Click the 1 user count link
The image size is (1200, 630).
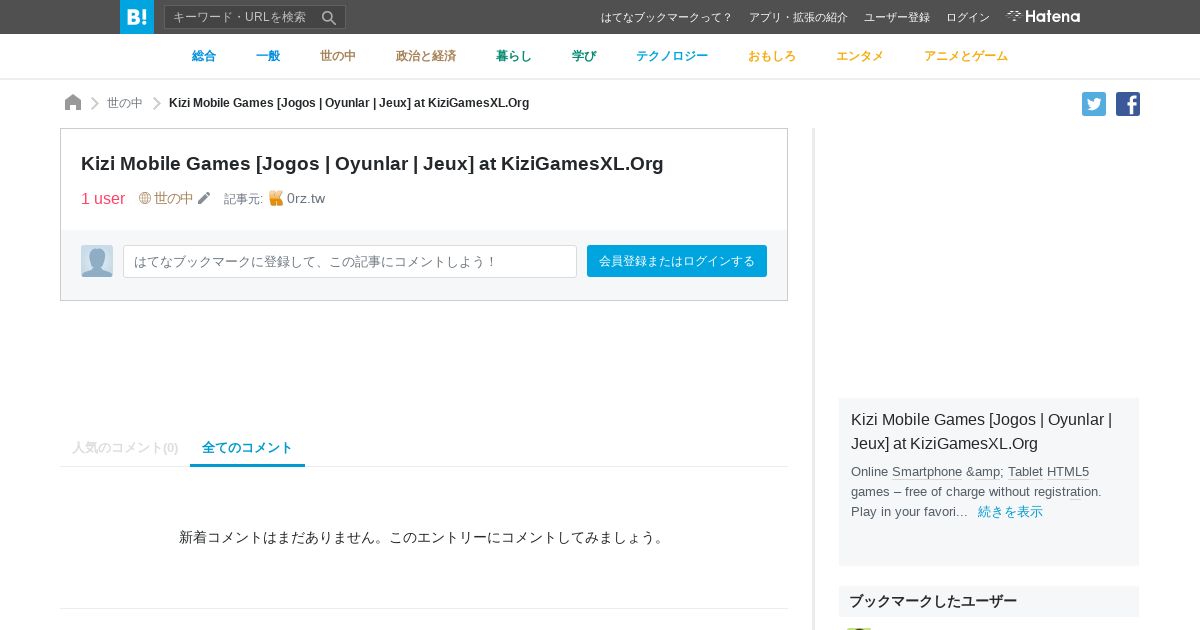coord(103,198)
